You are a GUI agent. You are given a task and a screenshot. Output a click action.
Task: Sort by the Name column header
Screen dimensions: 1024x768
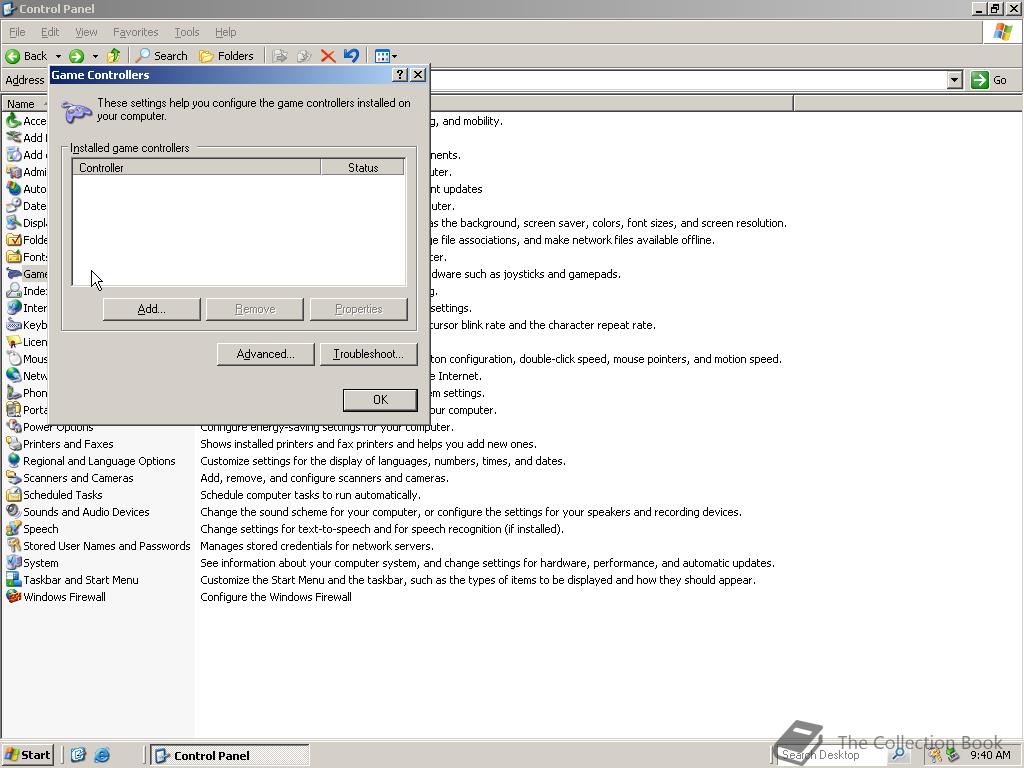[25, 104]
